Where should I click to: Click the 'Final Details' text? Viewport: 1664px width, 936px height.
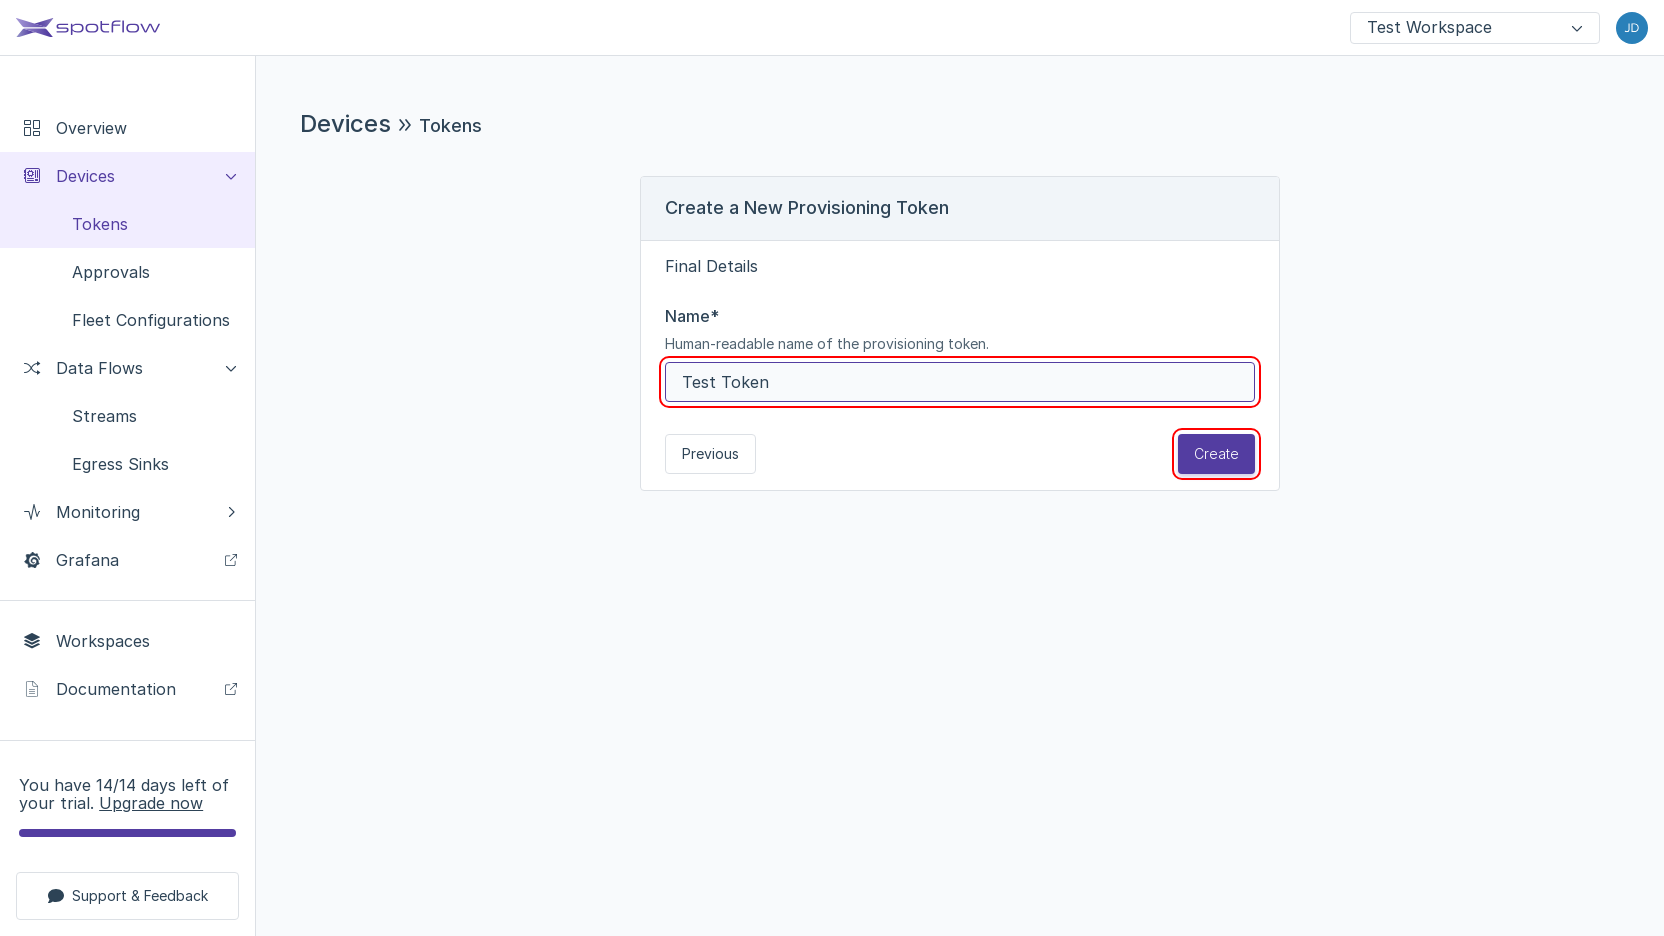711,266
